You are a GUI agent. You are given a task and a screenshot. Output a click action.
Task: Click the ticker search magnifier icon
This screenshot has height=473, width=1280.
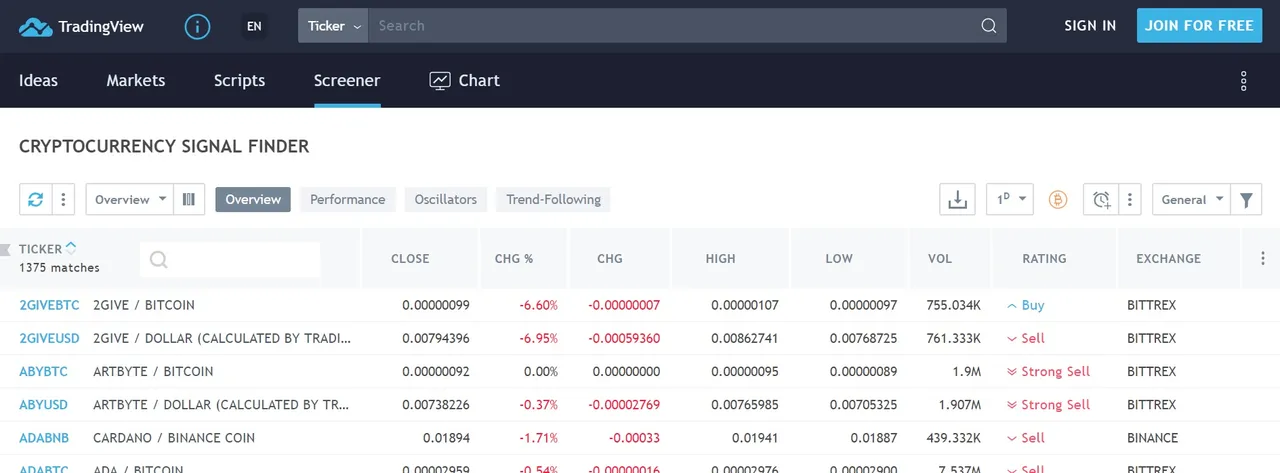[x=158, y=260]
